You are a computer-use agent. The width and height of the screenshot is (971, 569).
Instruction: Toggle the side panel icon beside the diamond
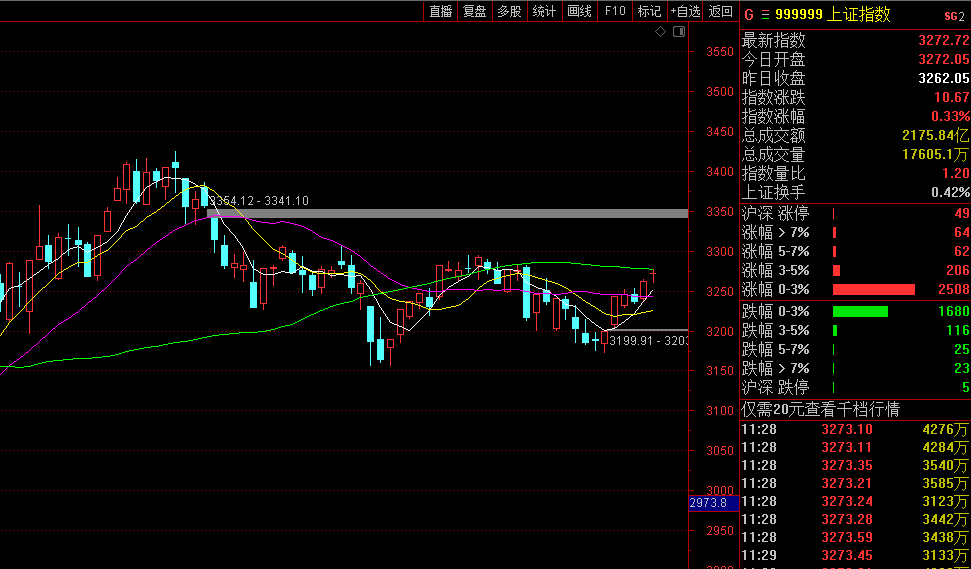coord(678,32)
